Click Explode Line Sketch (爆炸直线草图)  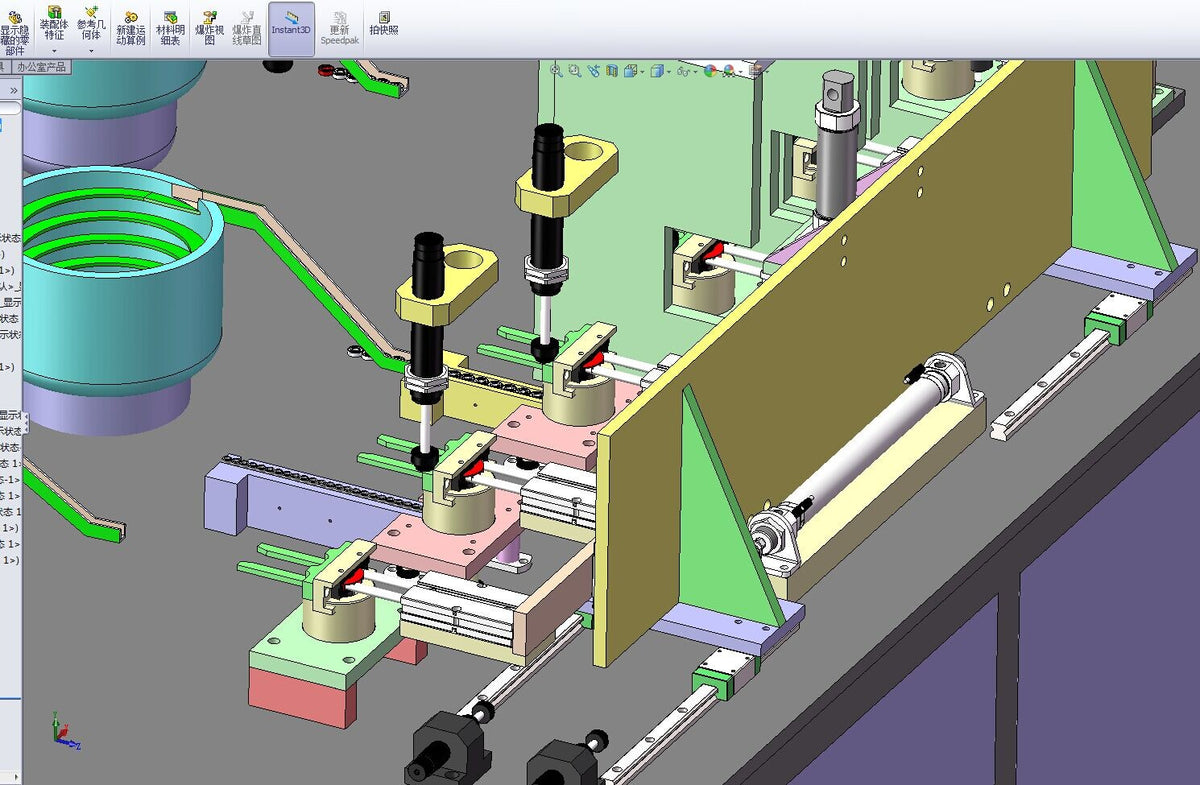(x=247, y=29)
